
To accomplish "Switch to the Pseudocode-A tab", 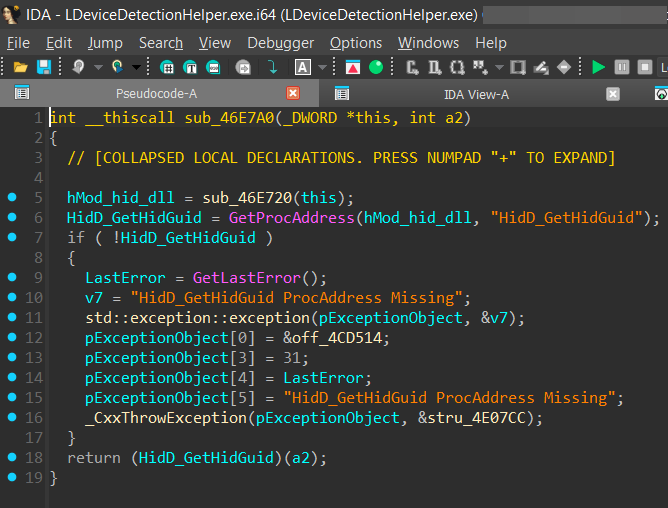I will pos(156,93).
